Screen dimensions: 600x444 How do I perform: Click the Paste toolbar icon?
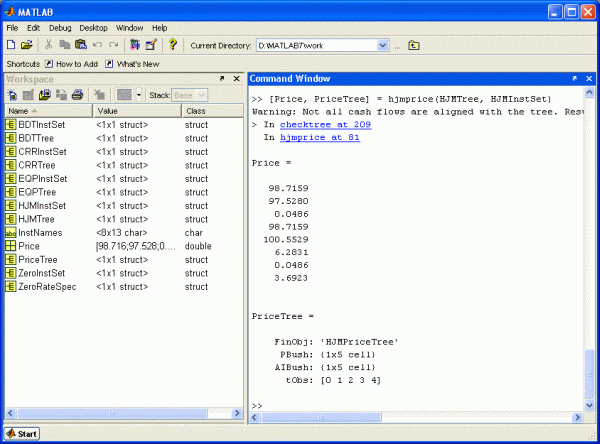(x=81, y=45)
